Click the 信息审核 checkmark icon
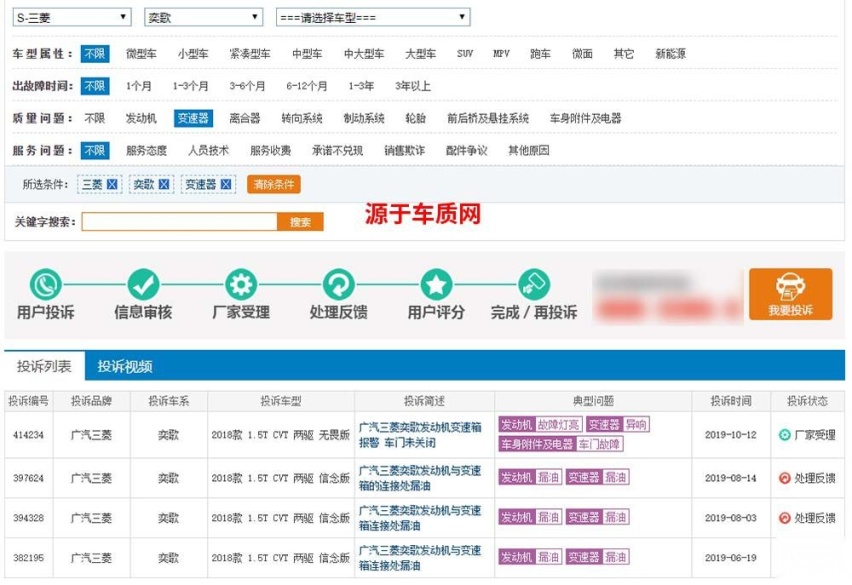 click(x=143, y=284)
